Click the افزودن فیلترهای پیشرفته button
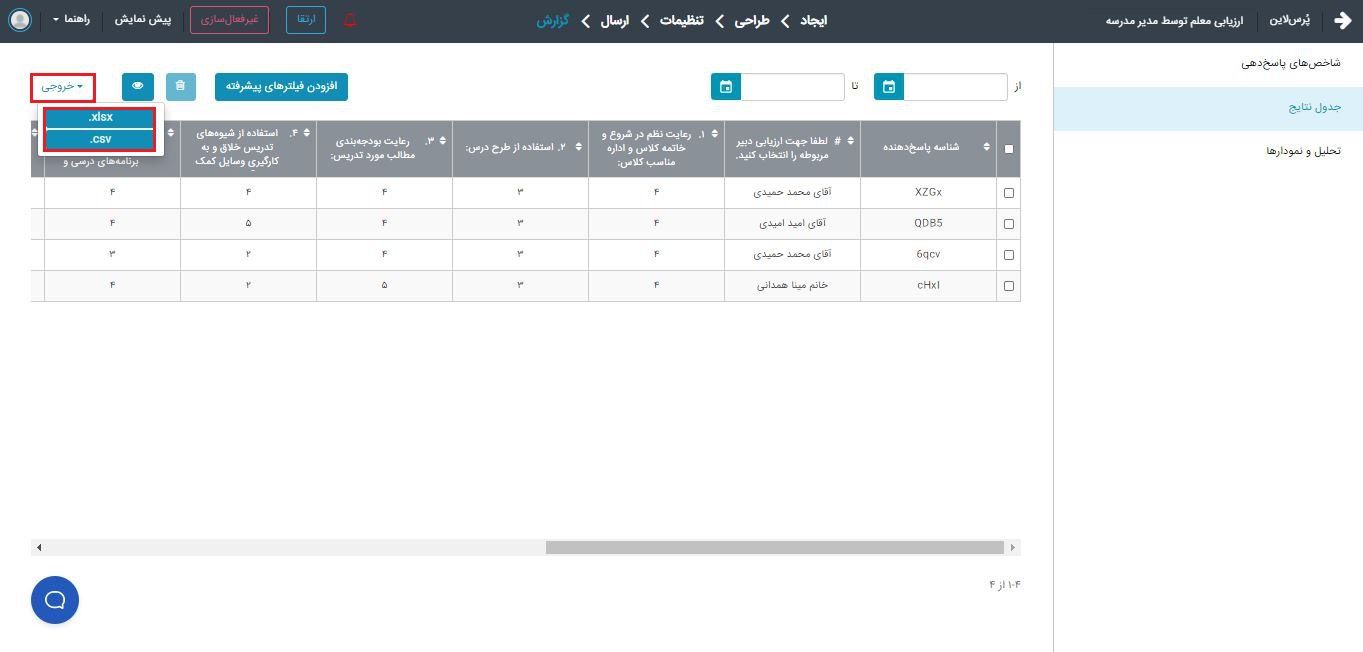The image size is (1363, 652). pyautogui.click(x=281, y=87)
